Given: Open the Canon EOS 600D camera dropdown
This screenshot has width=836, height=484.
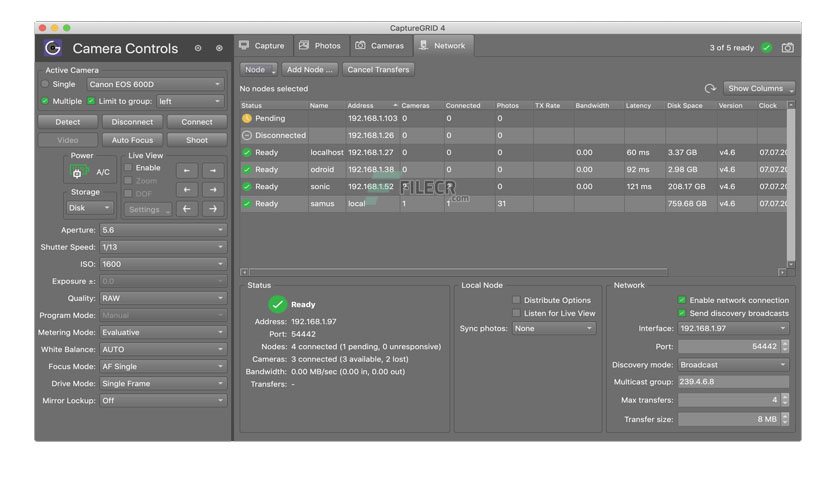Looking at the screenshot, I should [x=155, y=84].
